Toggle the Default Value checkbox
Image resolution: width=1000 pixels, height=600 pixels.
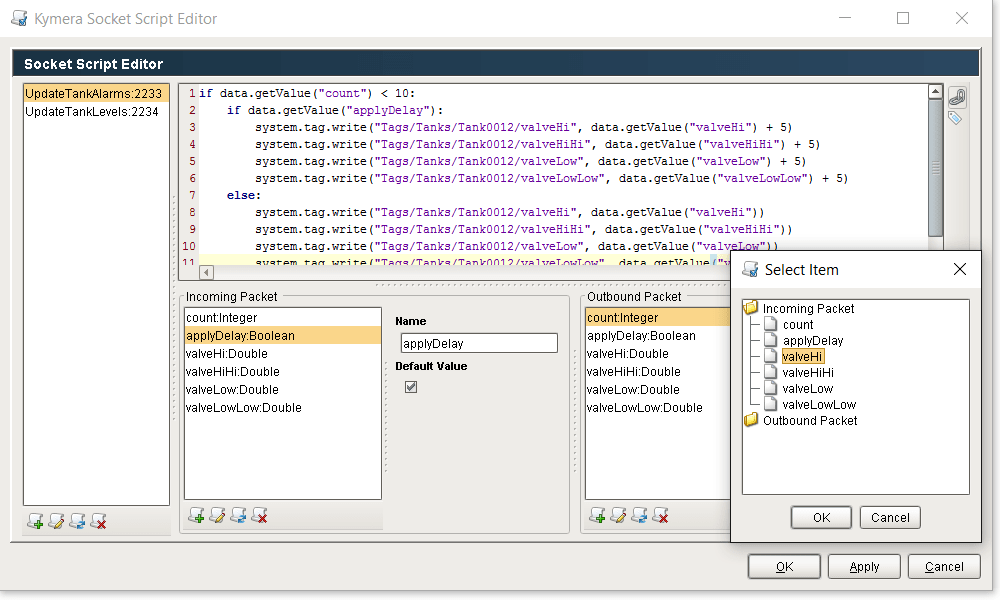coord(411,387)
